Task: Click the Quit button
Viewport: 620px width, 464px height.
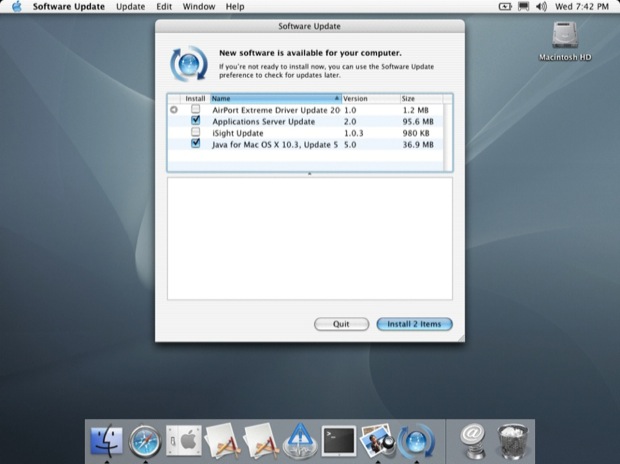Action: [341, 324]
